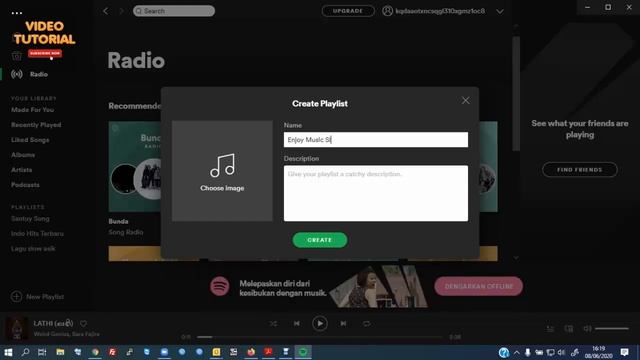The width and height of the screenshot is (640, 360).
Task: Mute with the volume speaker icon
Action: pos(587,329)
